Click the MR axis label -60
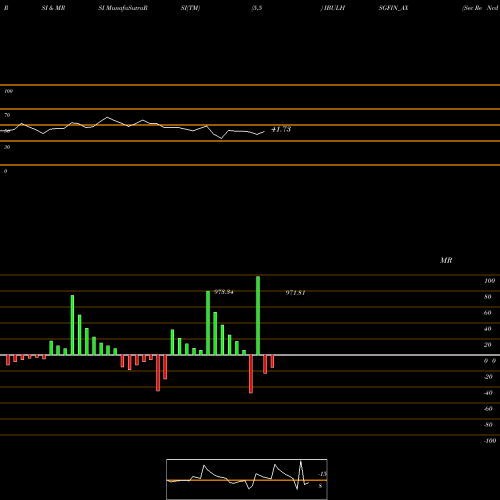Screen dimensions: 500x500 tap(488, 409)
